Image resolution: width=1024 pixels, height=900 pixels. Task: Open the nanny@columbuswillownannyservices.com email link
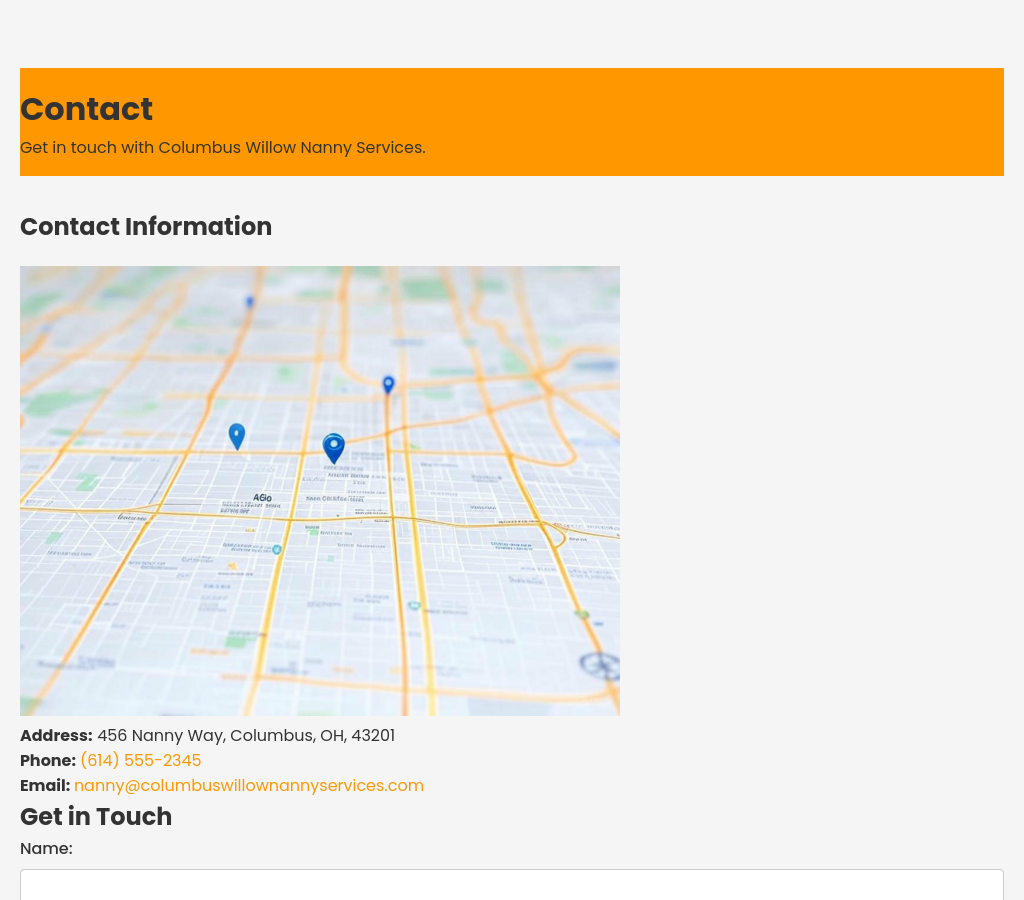pyautogui.click(x=248, y=785)
